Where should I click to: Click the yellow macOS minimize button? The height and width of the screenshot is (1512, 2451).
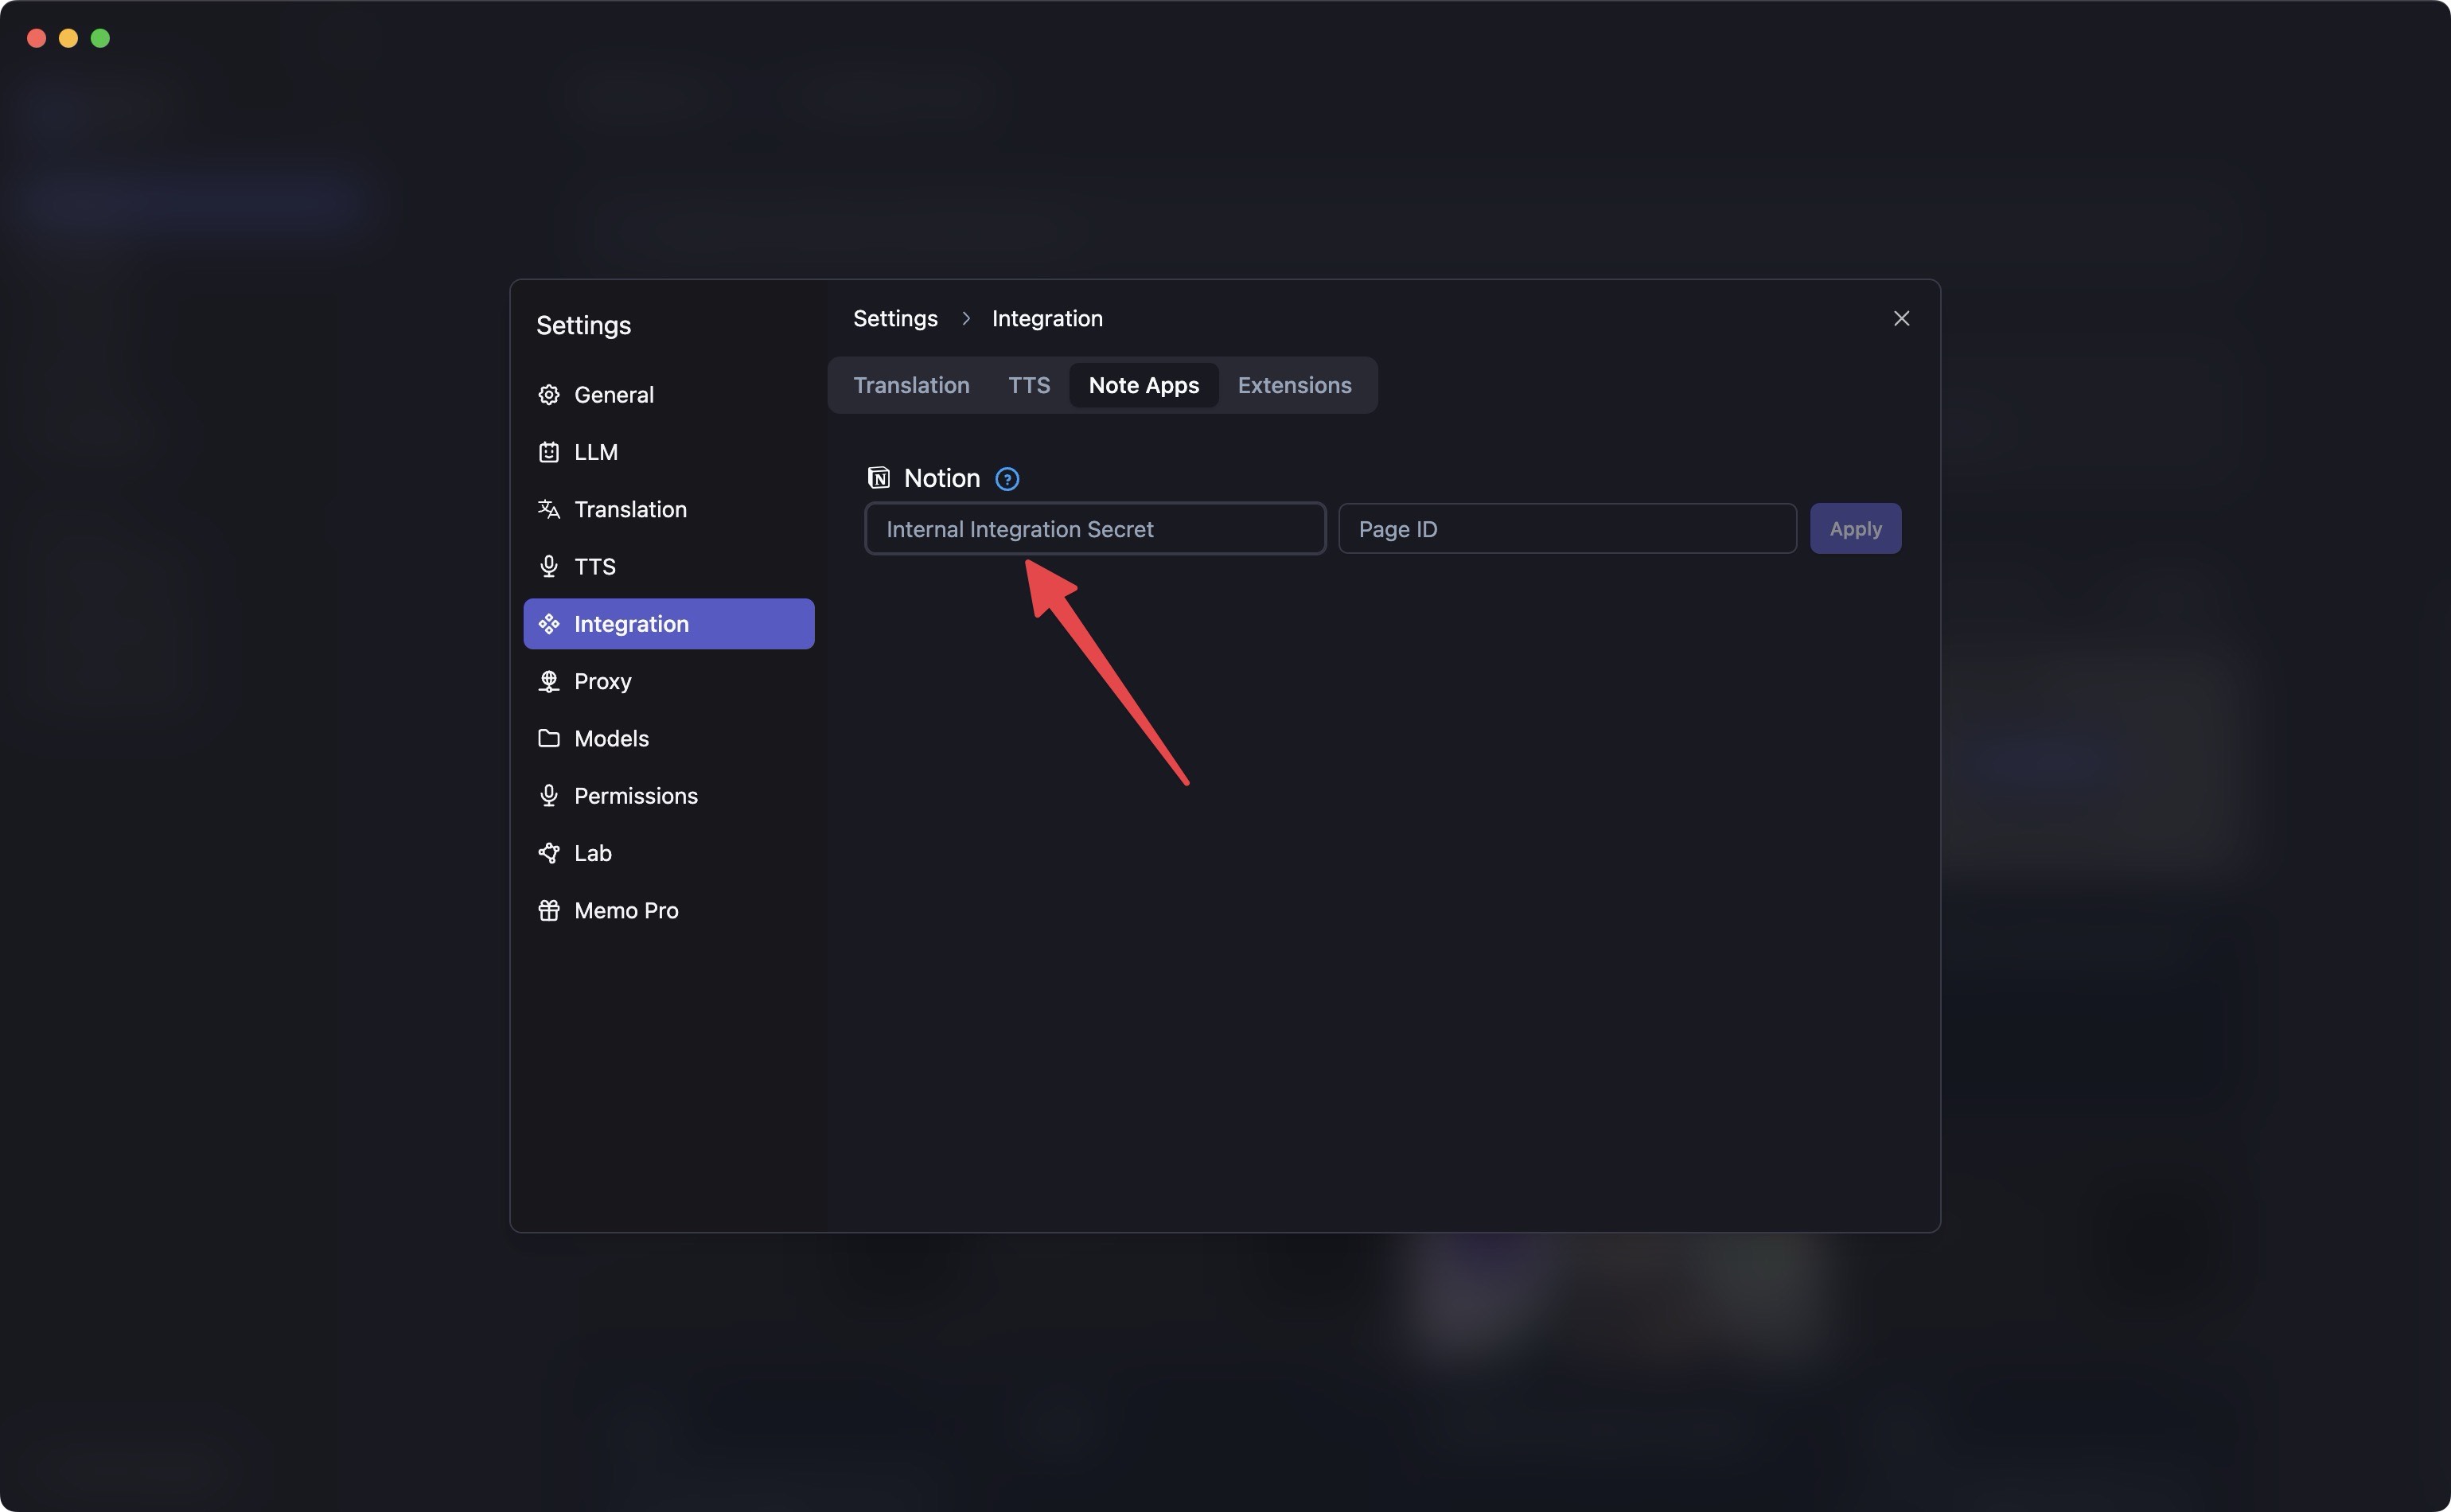(68, 38)
